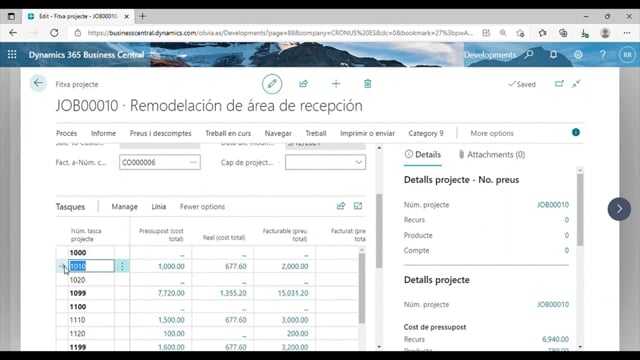Delete the job with trash icon
The height and width of the screenshot is (360, 640).
(x=367, y=84)
